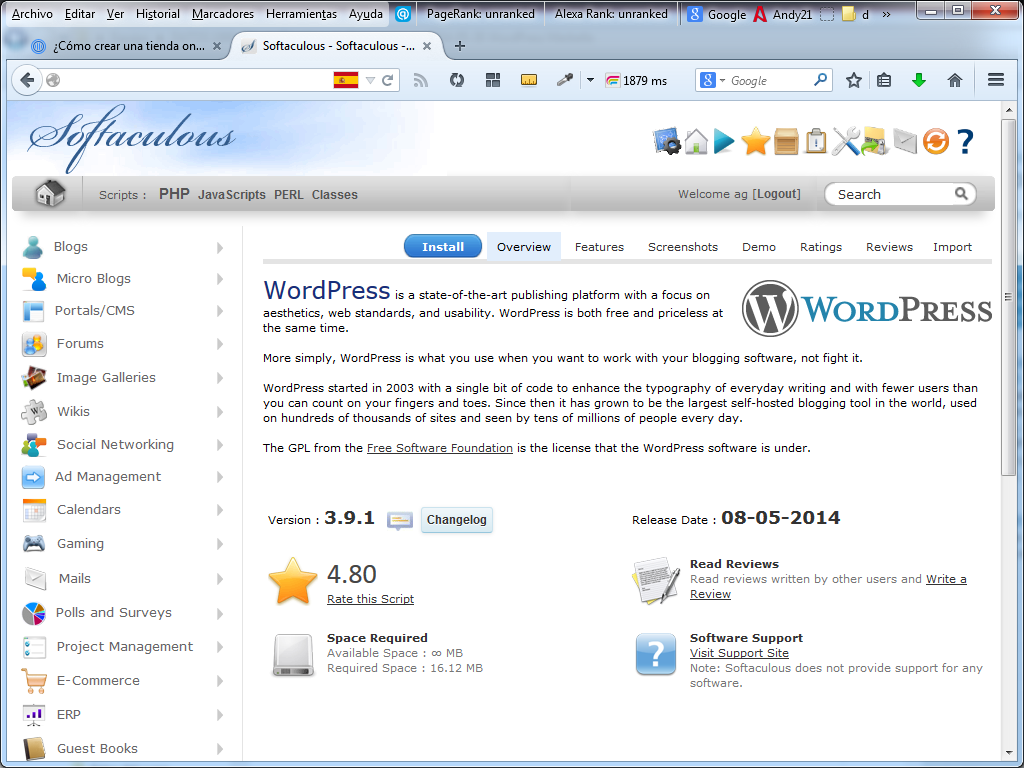Click the Changelog button
Screen dimensions: 1024x768
pos(456,520)
